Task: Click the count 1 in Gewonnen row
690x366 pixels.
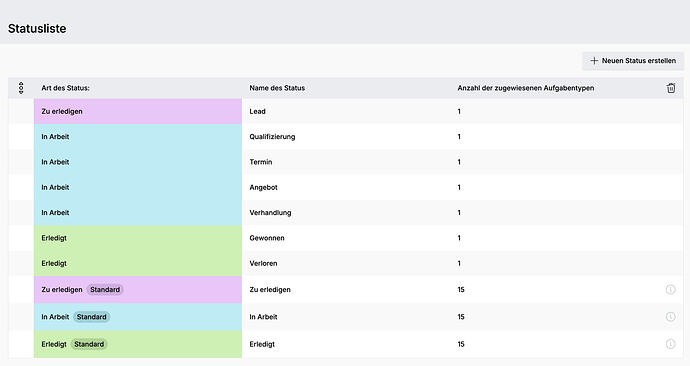Action: [x=459, y=238]
